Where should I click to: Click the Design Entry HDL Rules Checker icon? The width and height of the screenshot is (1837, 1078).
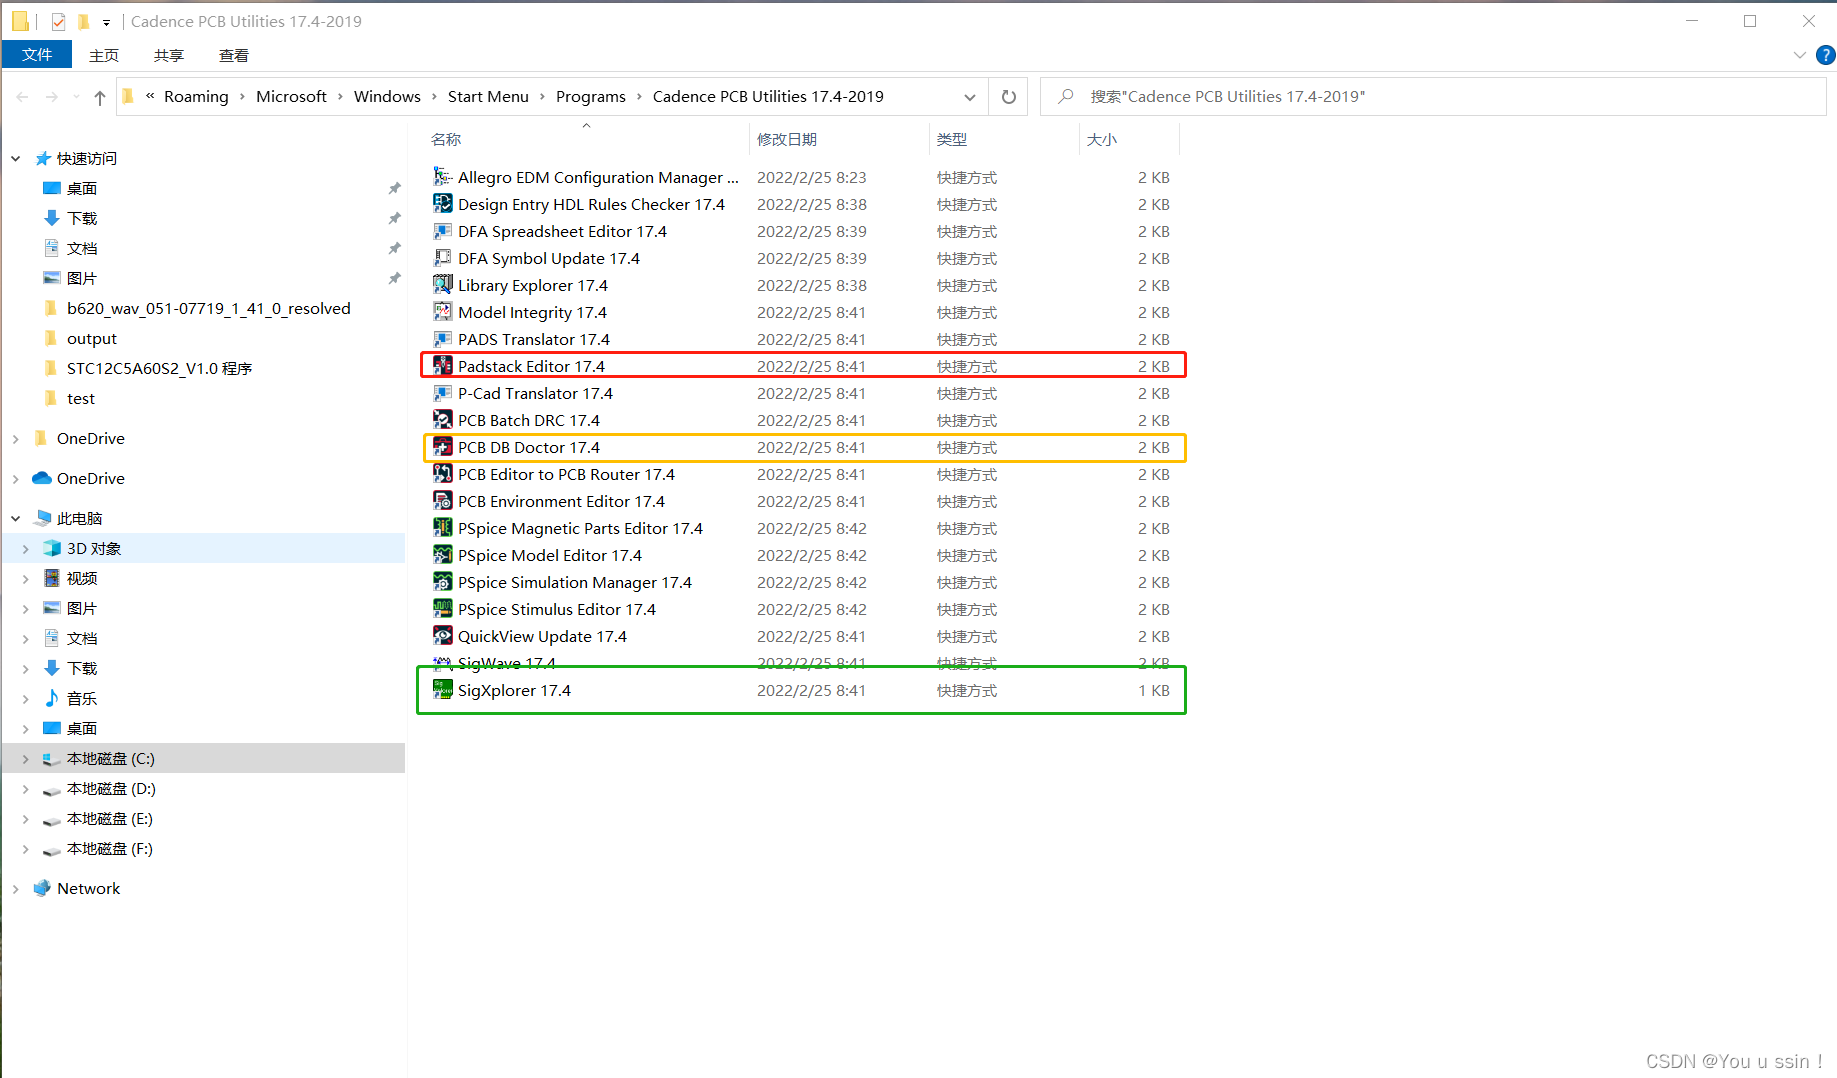click(x=442, y=204)
